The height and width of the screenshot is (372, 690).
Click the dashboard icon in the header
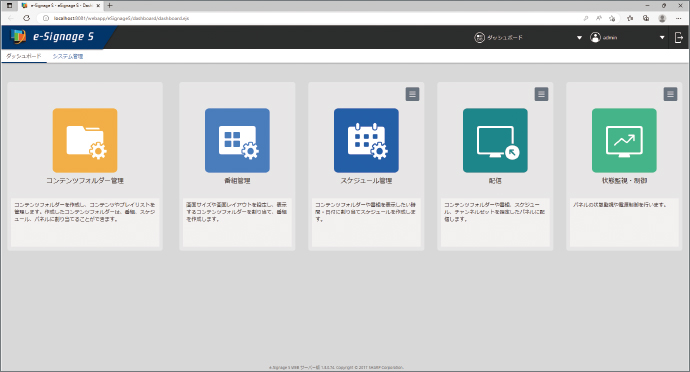click(479, 37)
